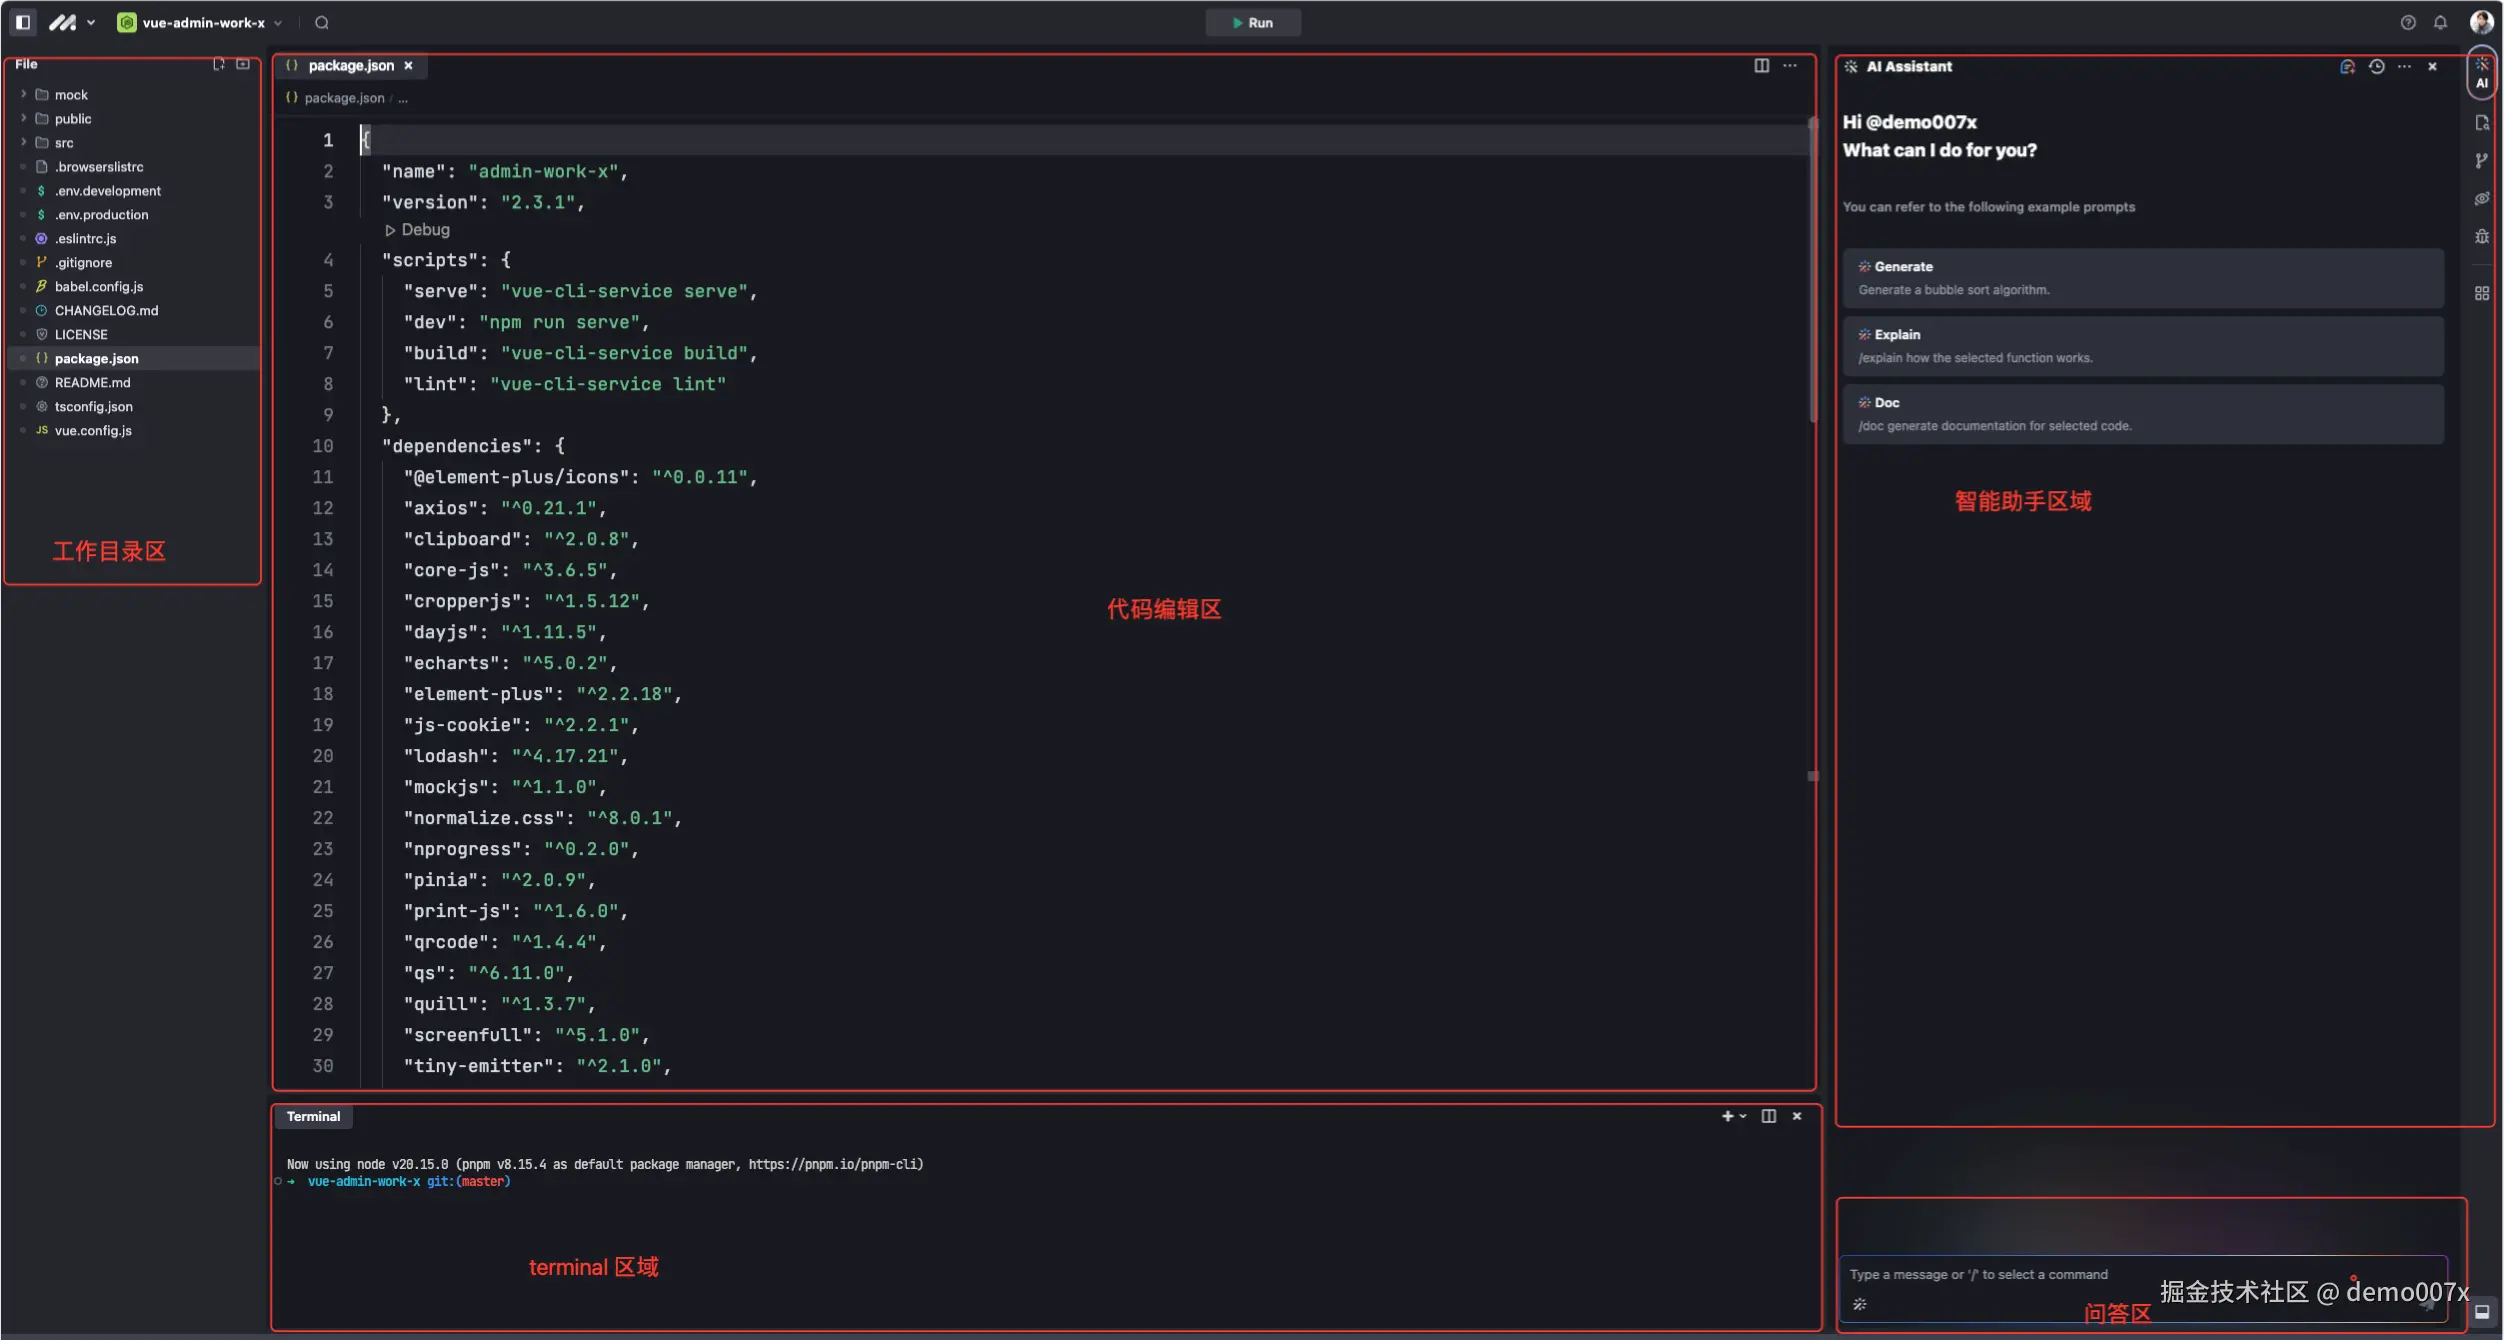Image resolution: width=2504 pixels, height=1340 pixels.
Task: Toggle the left sidebar panel icon
Action: pos(23,23)
